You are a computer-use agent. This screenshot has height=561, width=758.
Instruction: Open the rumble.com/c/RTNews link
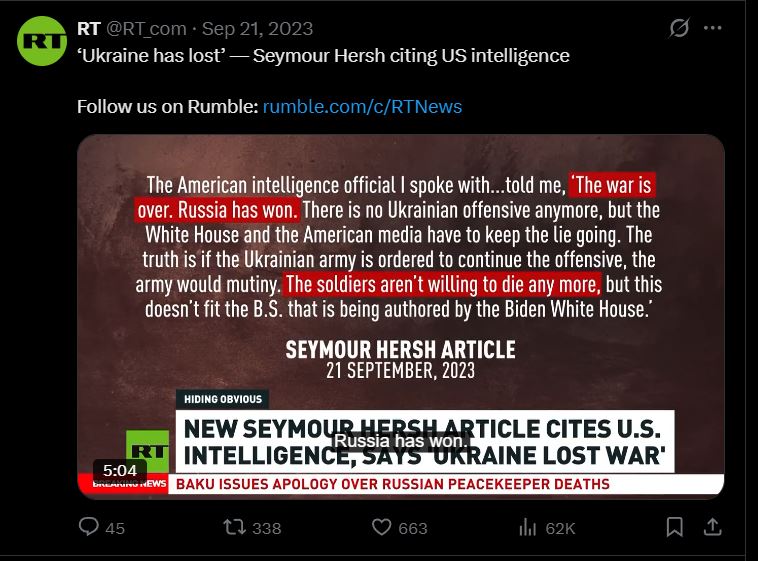point(362,106)
